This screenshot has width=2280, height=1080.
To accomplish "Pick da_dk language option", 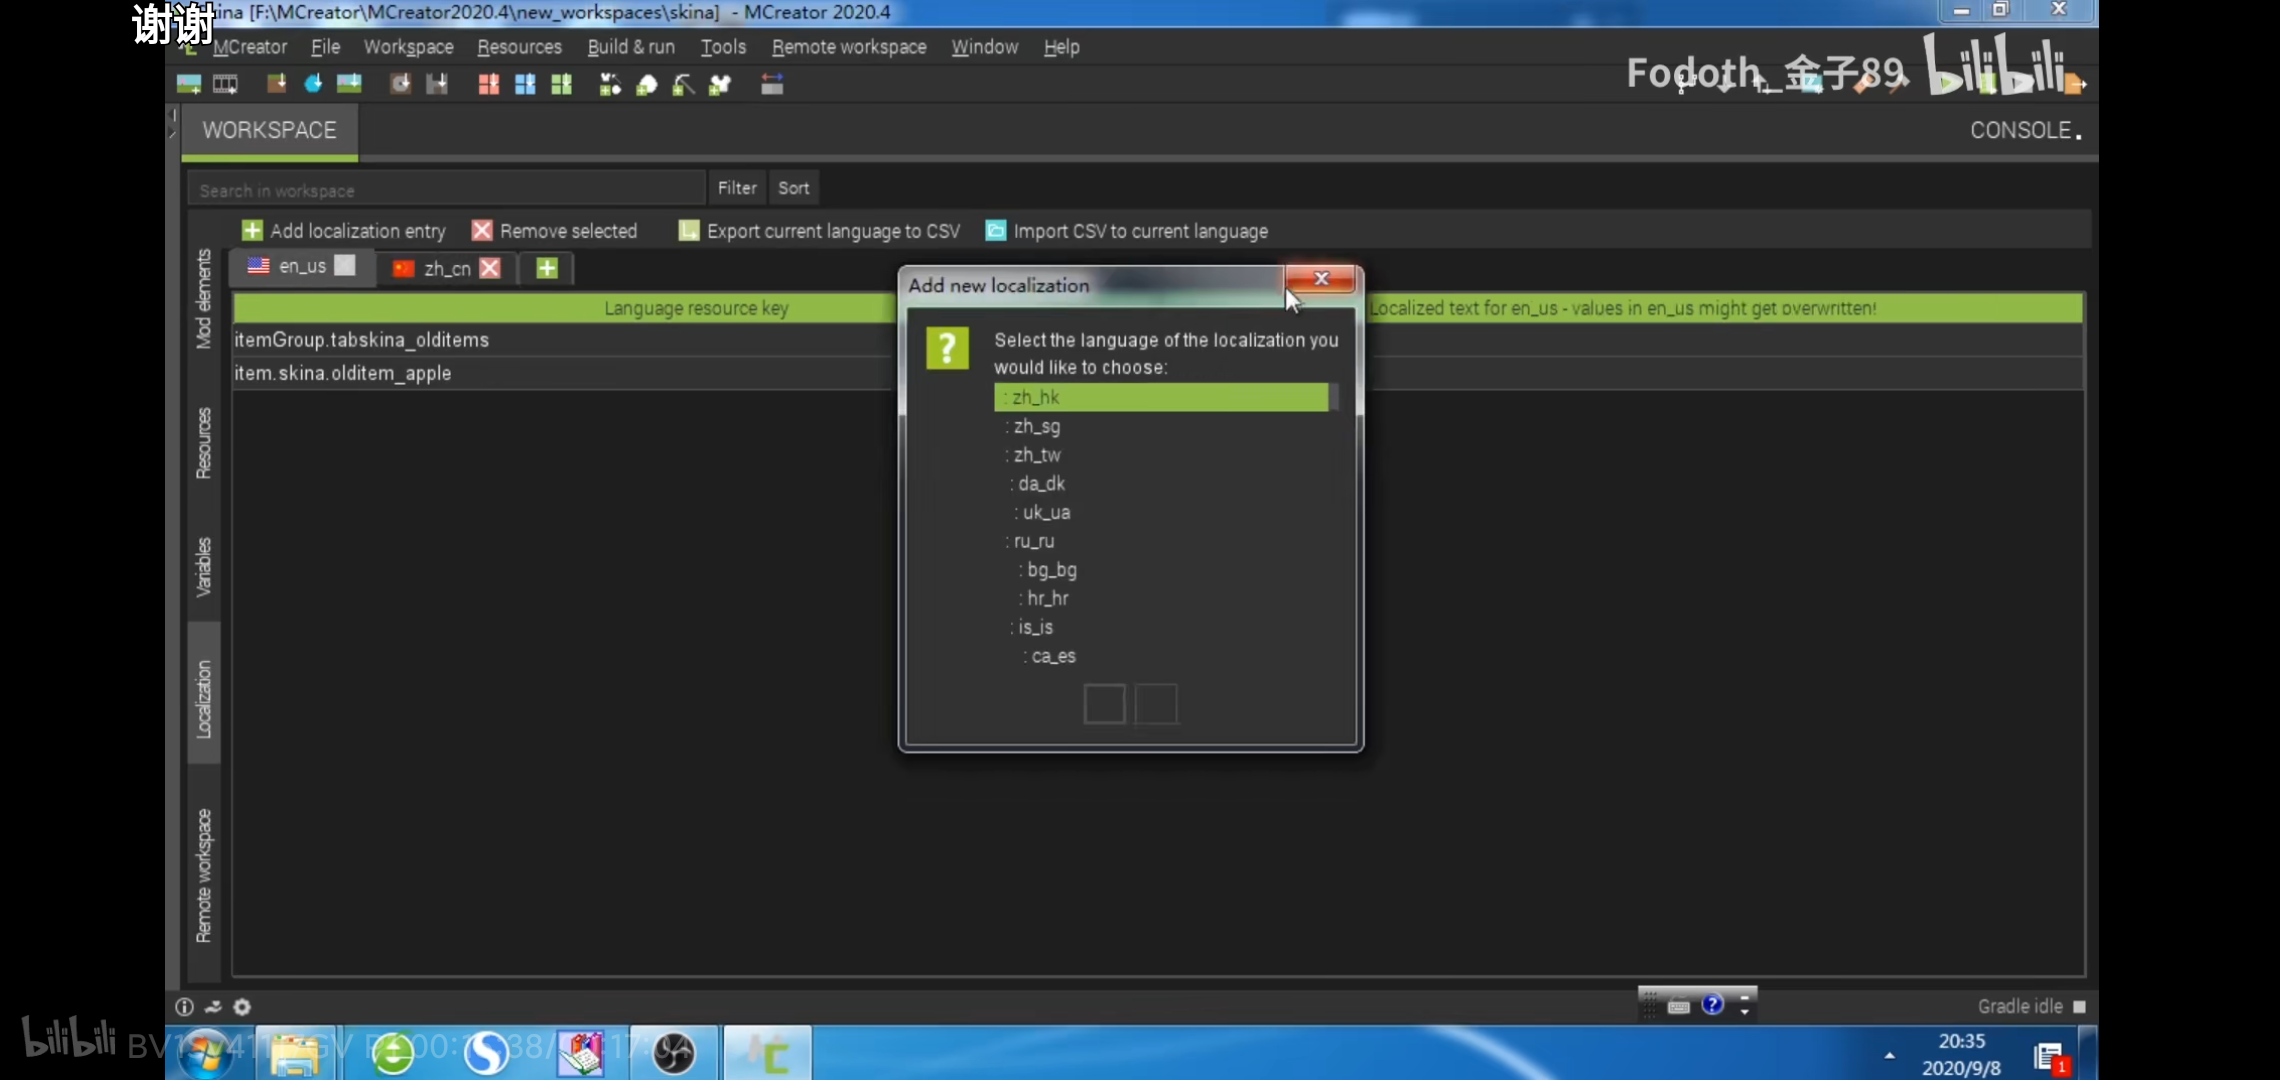I will [1041, 484].
